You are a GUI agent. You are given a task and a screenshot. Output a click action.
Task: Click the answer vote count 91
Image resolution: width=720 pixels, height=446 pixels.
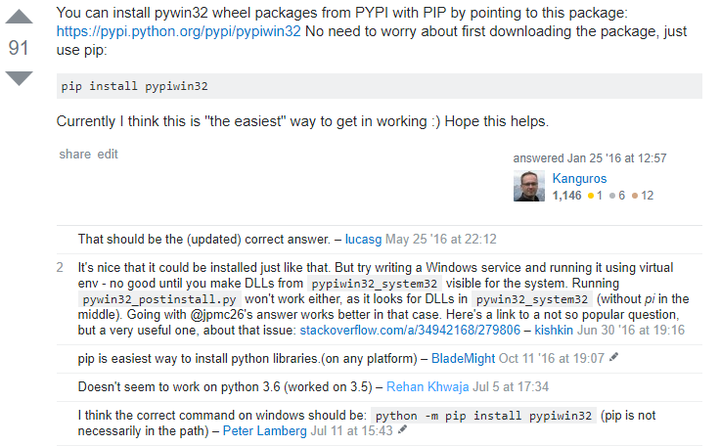click(x=19, y=49)
